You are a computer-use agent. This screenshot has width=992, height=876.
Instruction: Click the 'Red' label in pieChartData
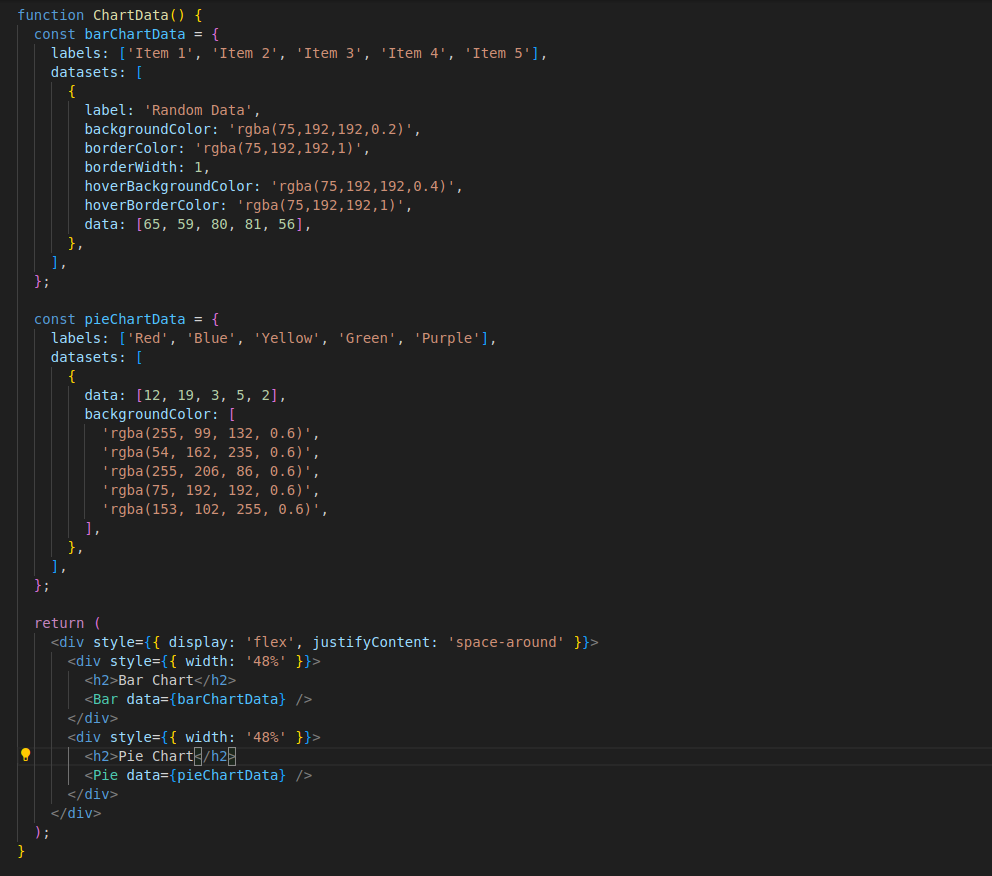tap(145, 337)
